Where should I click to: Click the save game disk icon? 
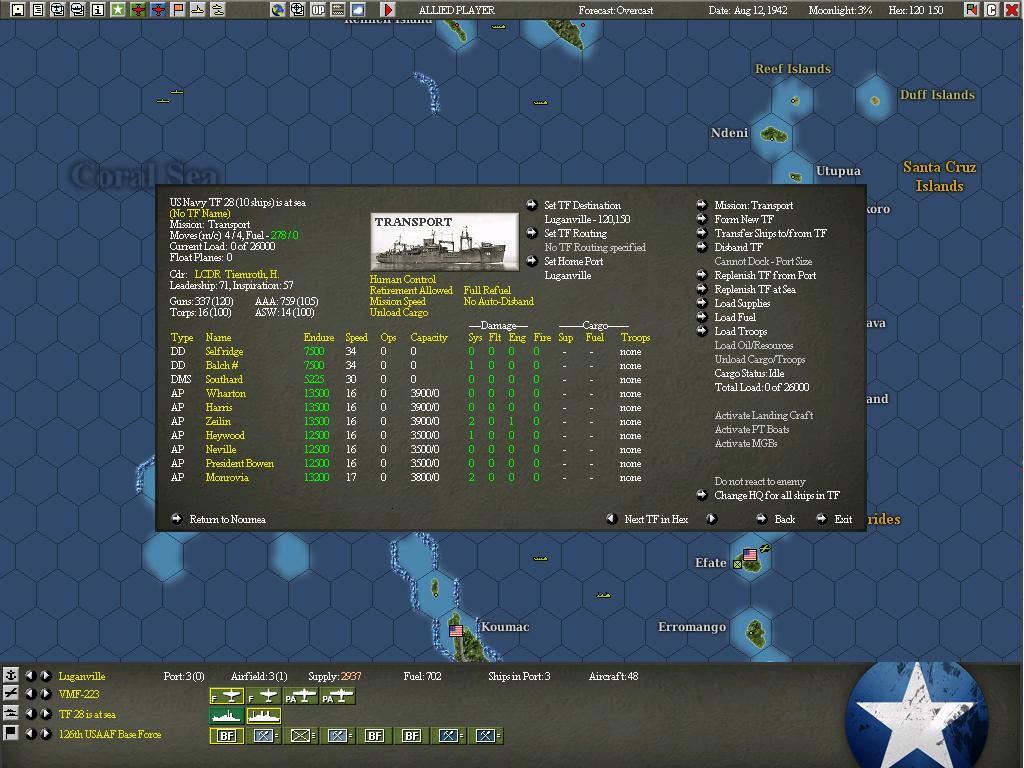(18, 10)
